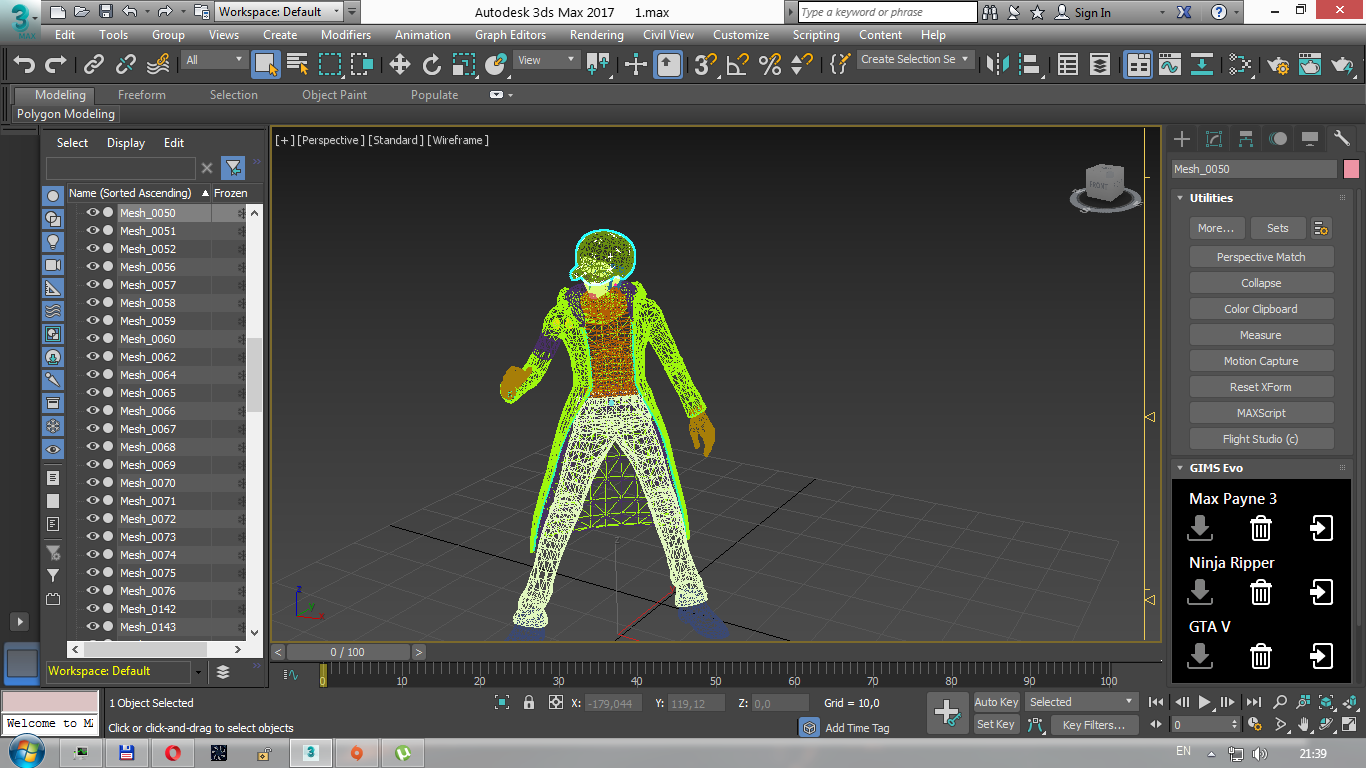Open the Rendering menu
The width and height of the screenshot is (1366, 768).
596,34
